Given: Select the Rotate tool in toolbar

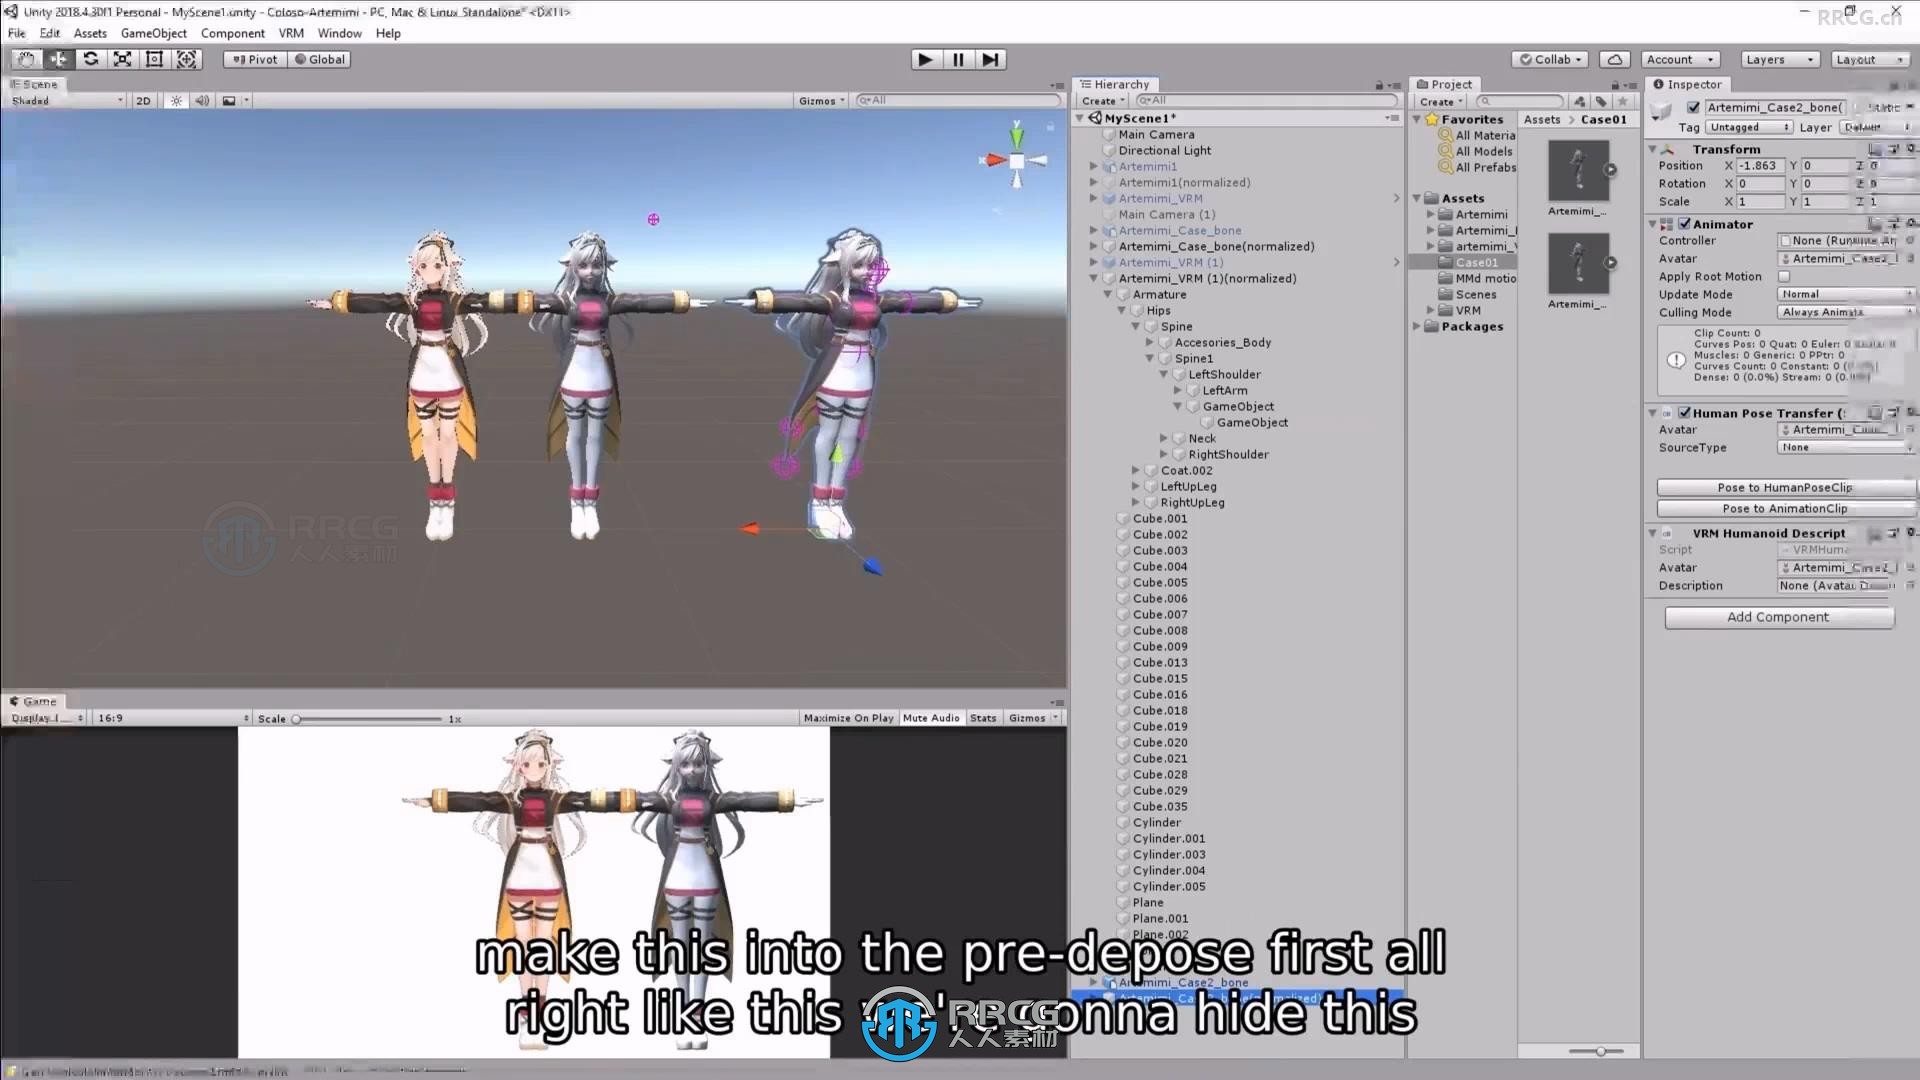Looking at the screenshot, I should 90,59.
